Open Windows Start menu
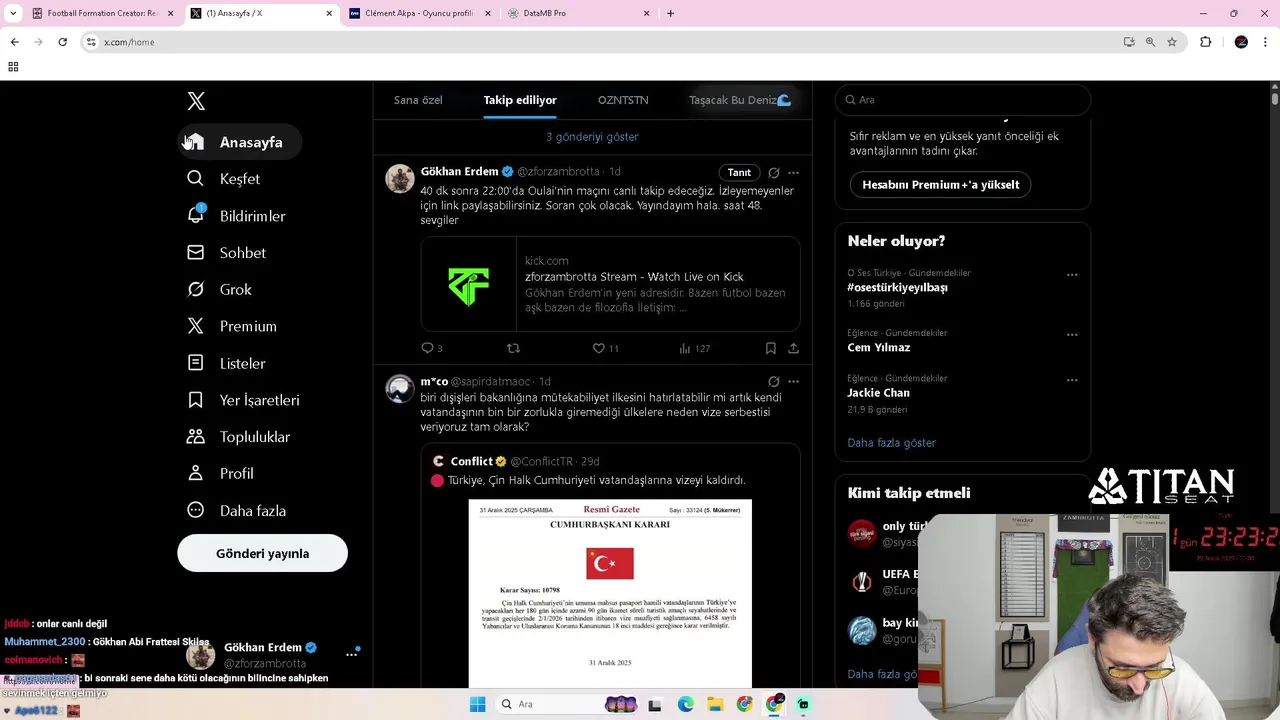 pos(477,704)
